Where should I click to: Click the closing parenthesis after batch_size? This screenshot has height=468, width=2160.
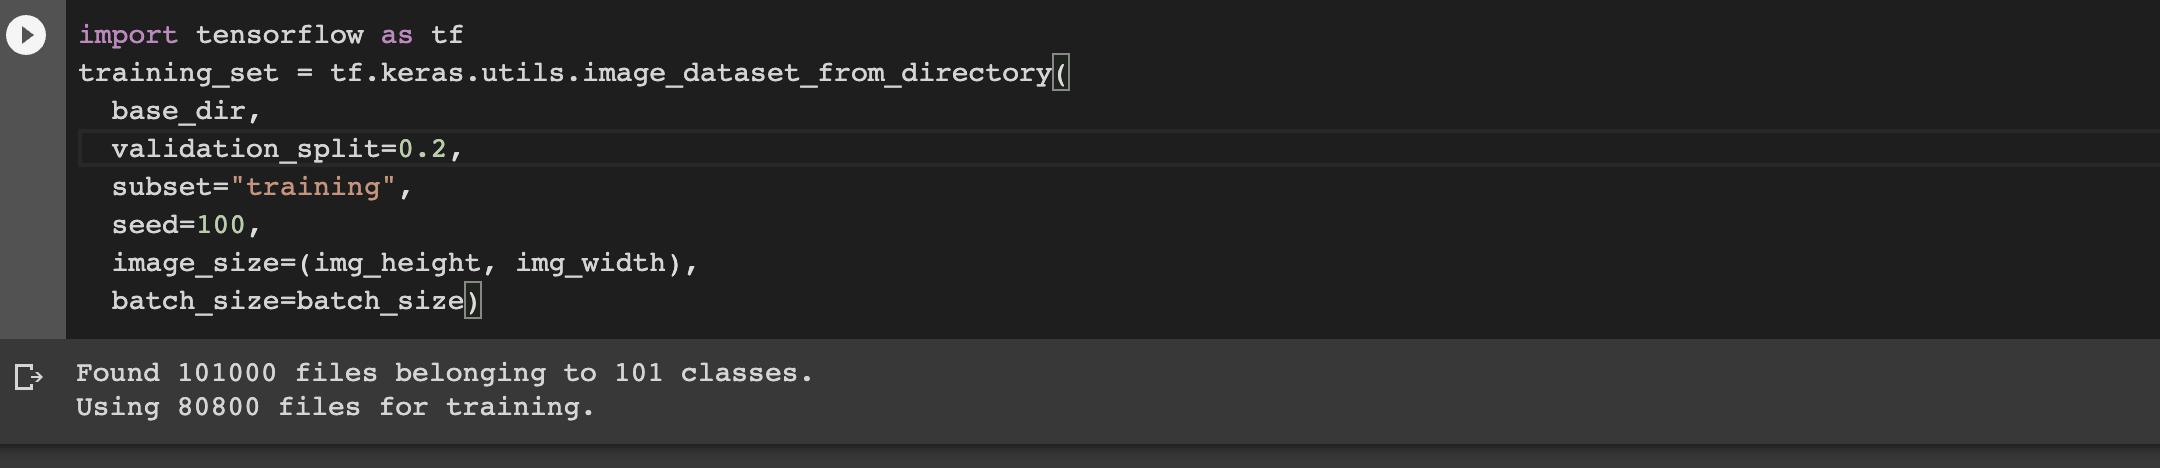tap(473, 301)
